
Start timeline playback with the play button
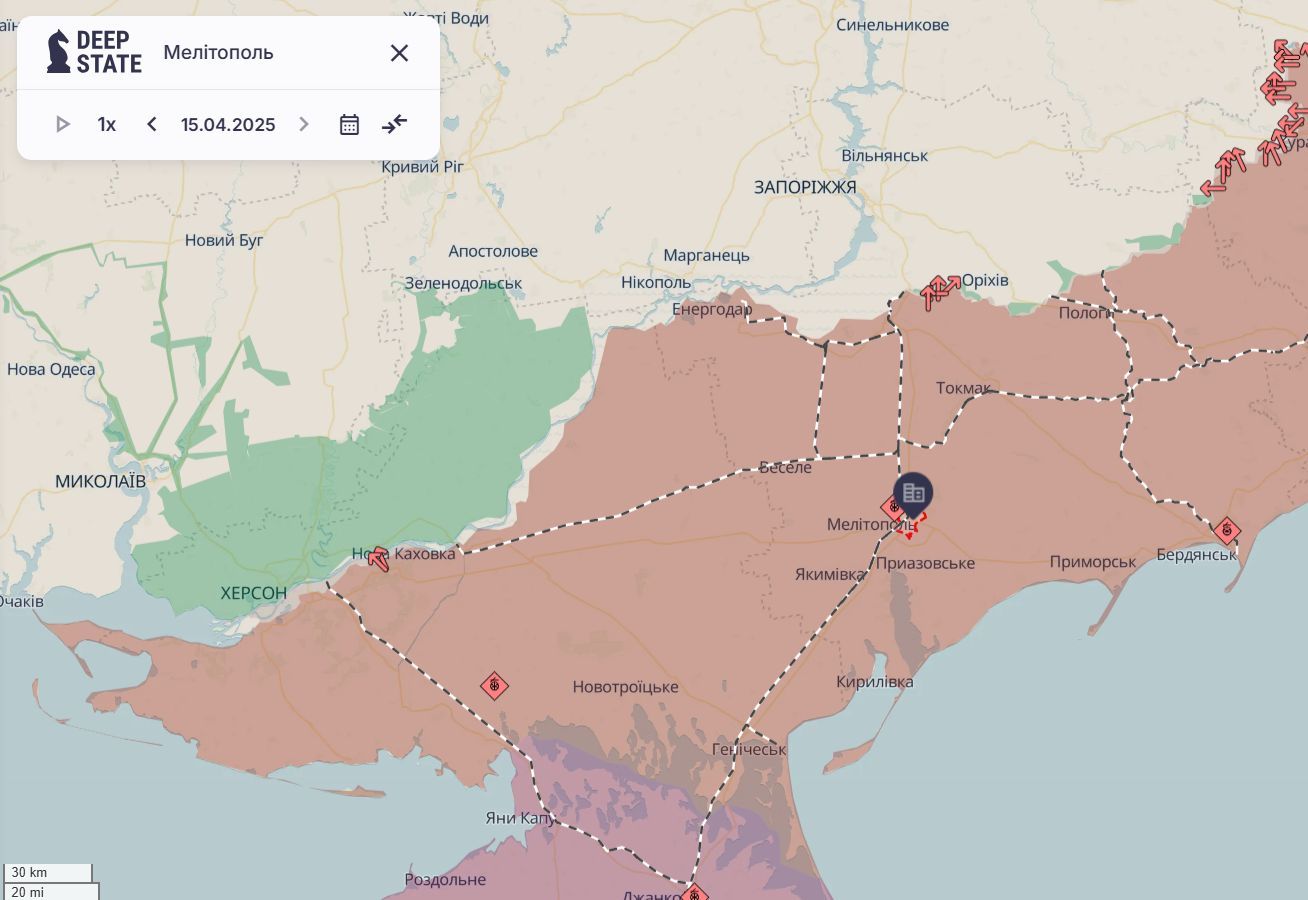click(x=63, y=124)
